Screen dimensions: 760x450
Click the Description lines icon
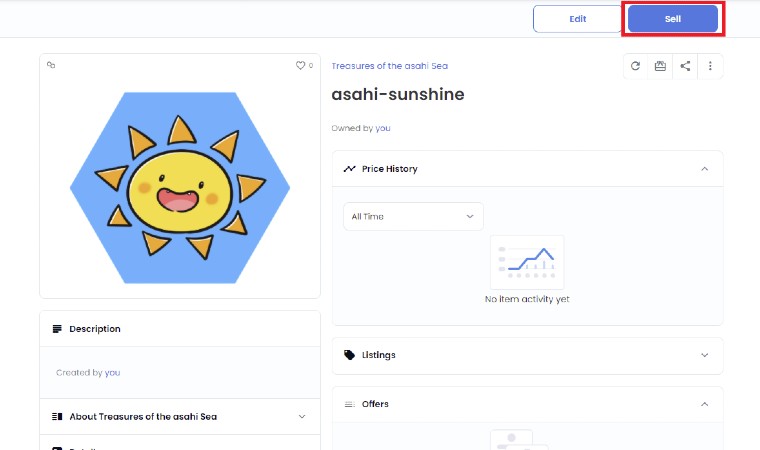[x=57, y=329]
